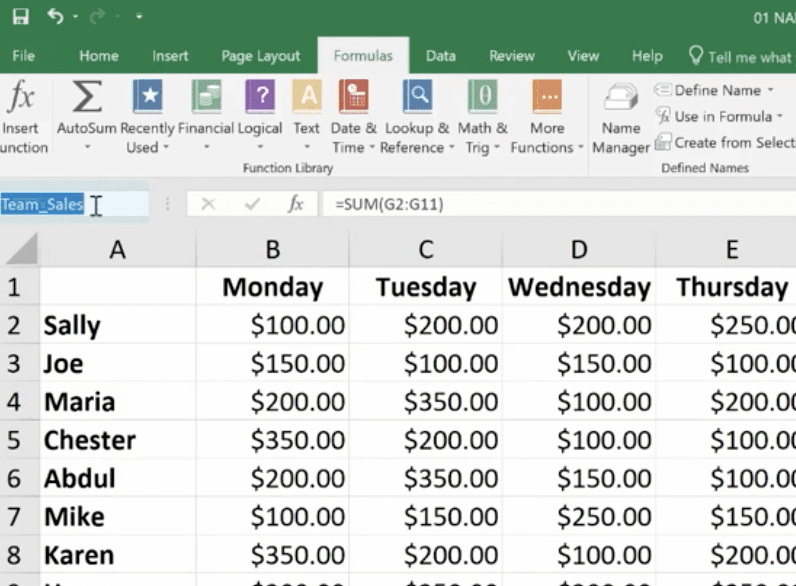Click the formula bar fx button
This screenshot has width=796, height=586.
[296, 204]
